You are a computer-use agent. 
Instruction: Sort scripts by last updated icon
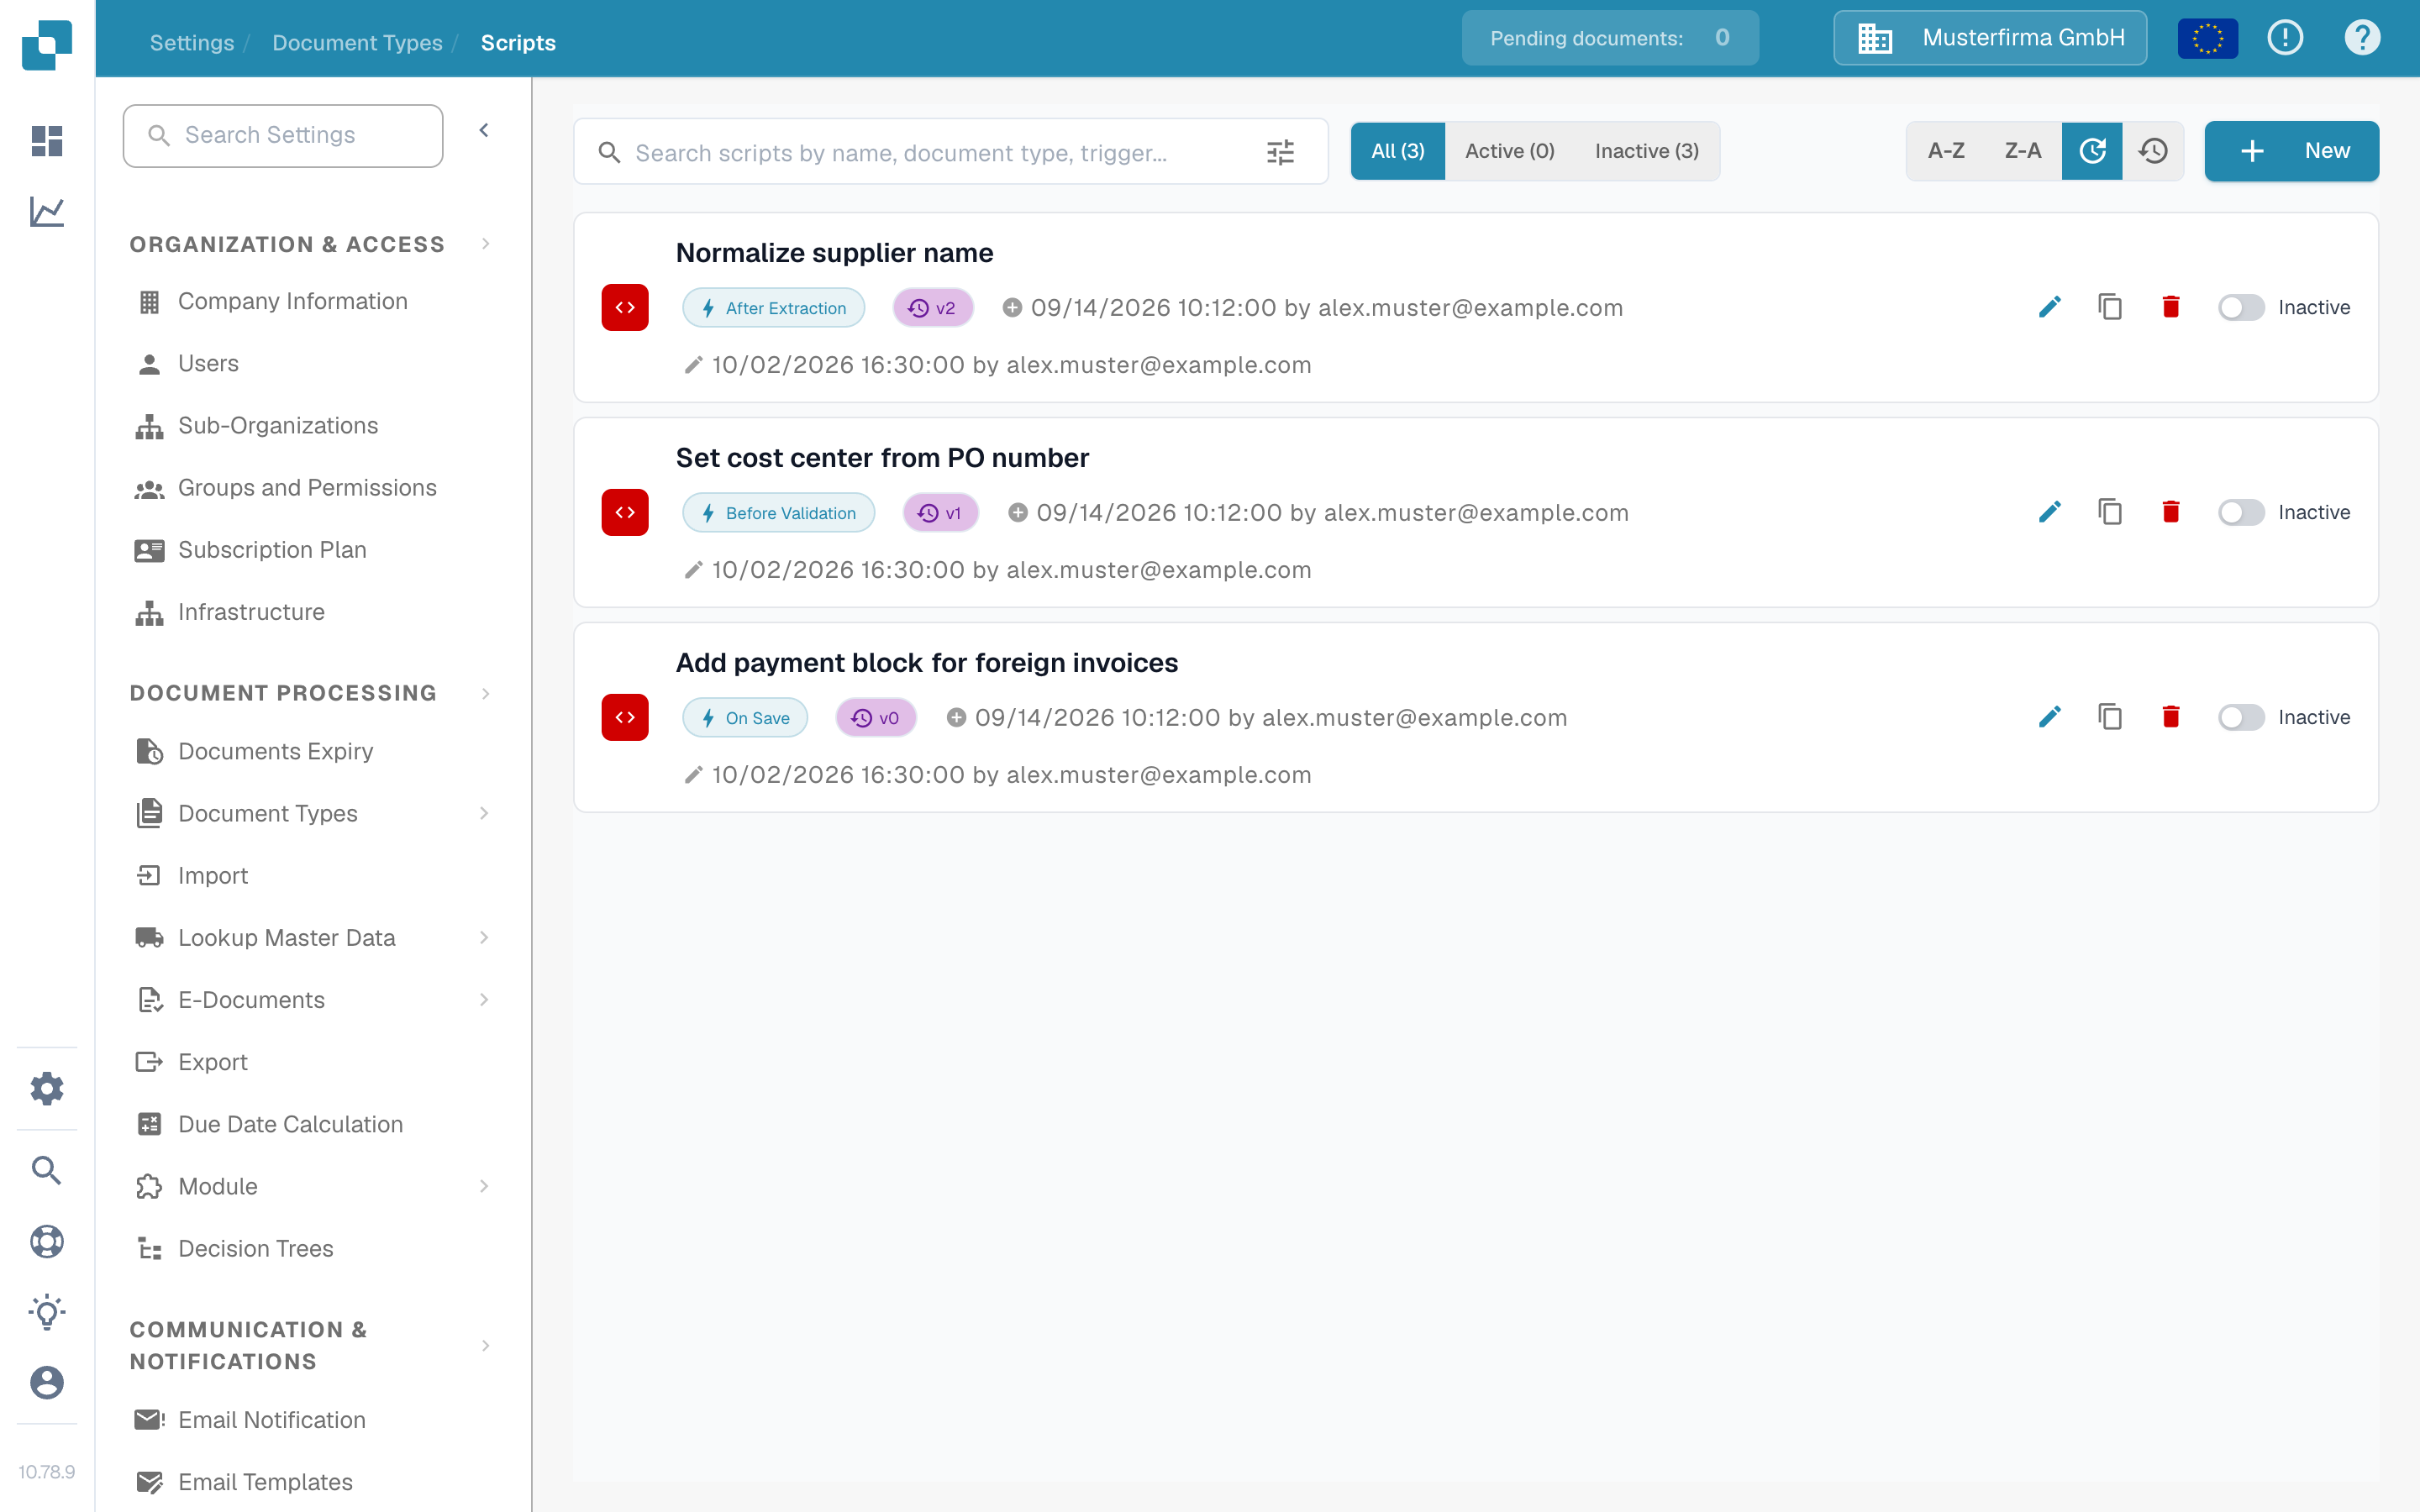[x=2092, y=151]
